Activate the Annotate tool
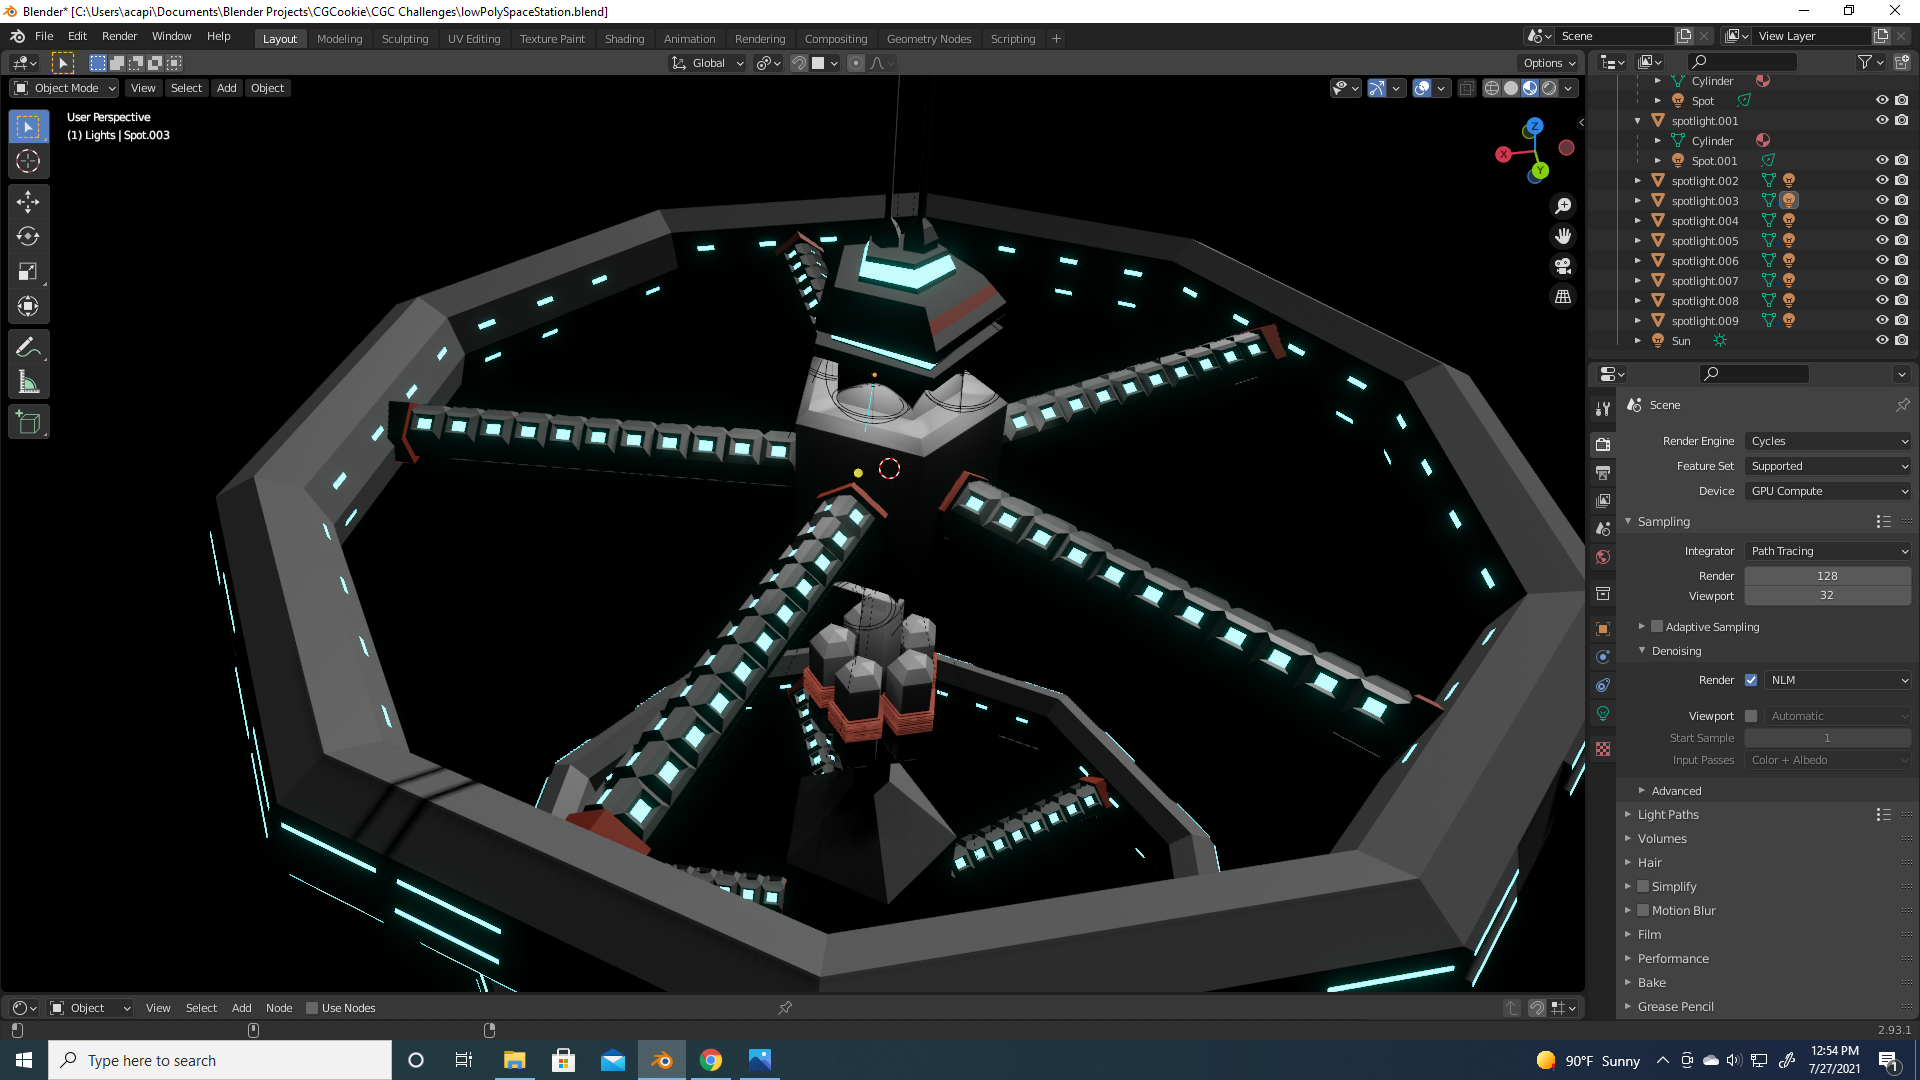This screenshot has width=1920, height=1080. pos(28,347)
